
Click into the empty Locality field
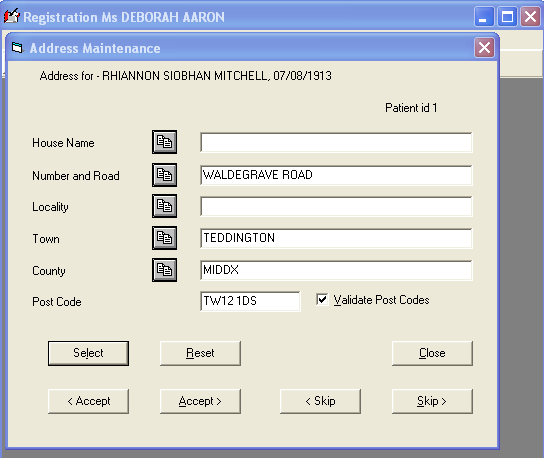pyautogui.click(x=336, y=206)
